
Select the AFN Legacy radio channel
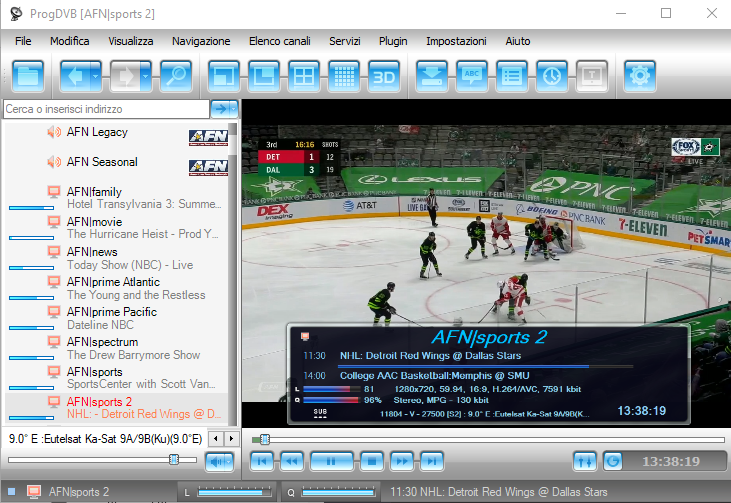pos(117,136)
